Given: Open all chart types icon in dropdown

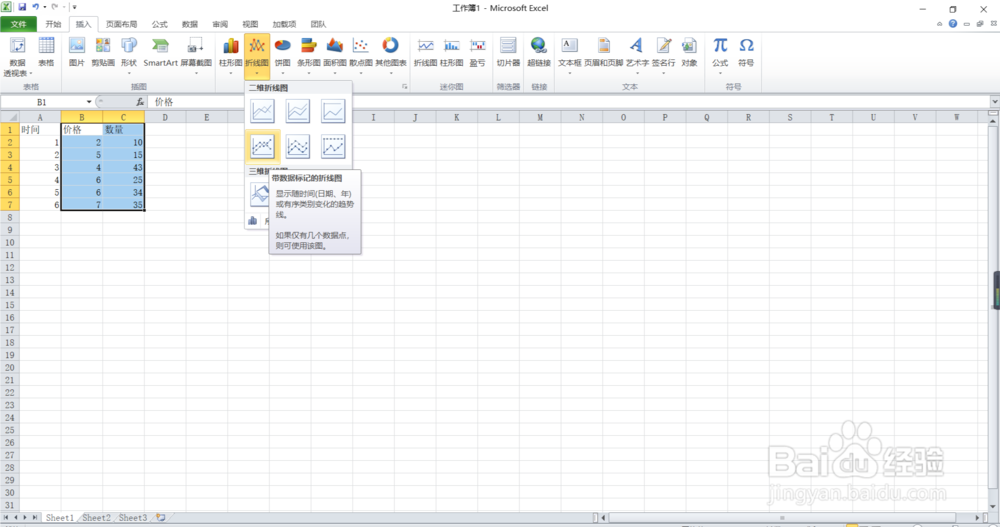Looking at the screenshot, I should [x=253, y=221].
